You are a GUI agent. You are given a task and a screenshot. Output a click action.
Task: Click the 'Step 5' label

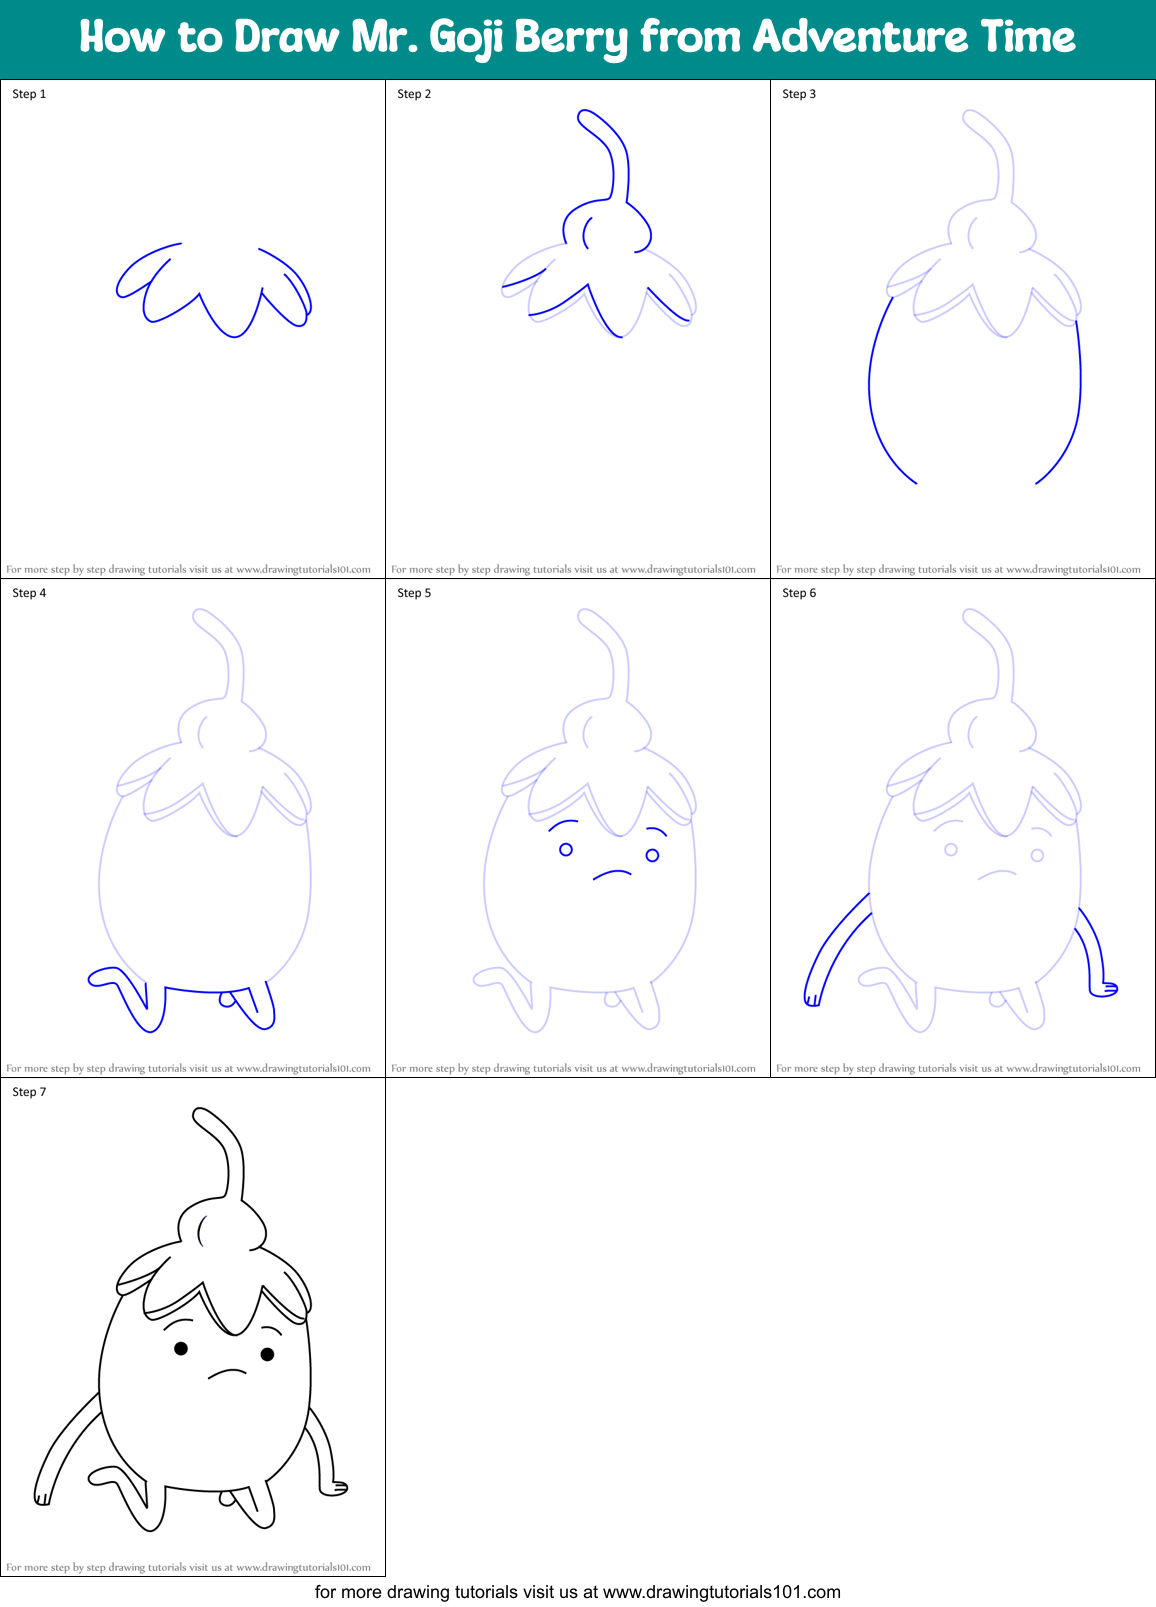[414, 593]
